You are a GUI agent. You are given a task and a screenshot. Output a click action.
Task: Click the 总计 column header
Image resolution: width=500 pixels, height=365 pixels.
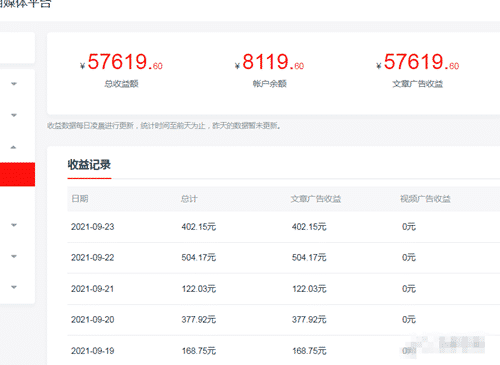pos(189,199)
